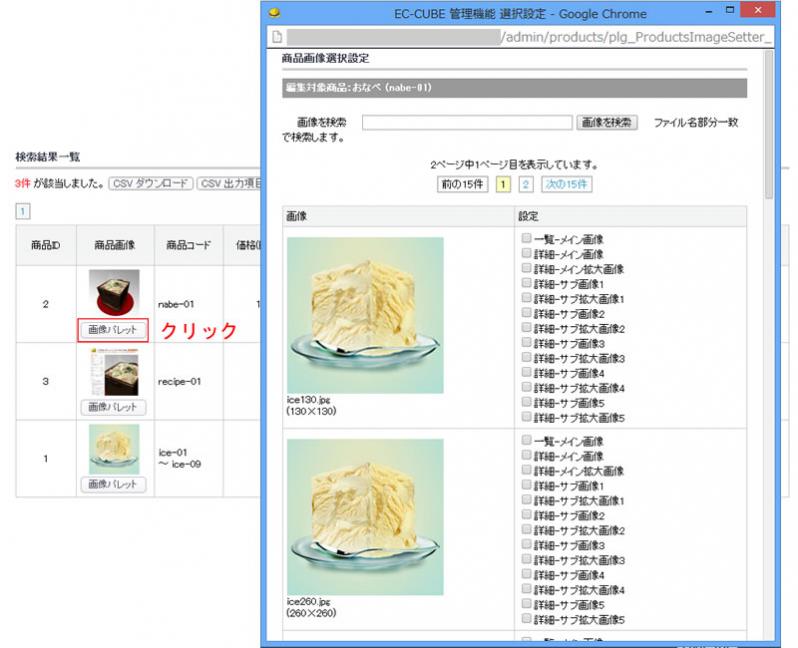798x648 pixels.
Task: Focus the image search text field
Action: [x=467, y=122]
